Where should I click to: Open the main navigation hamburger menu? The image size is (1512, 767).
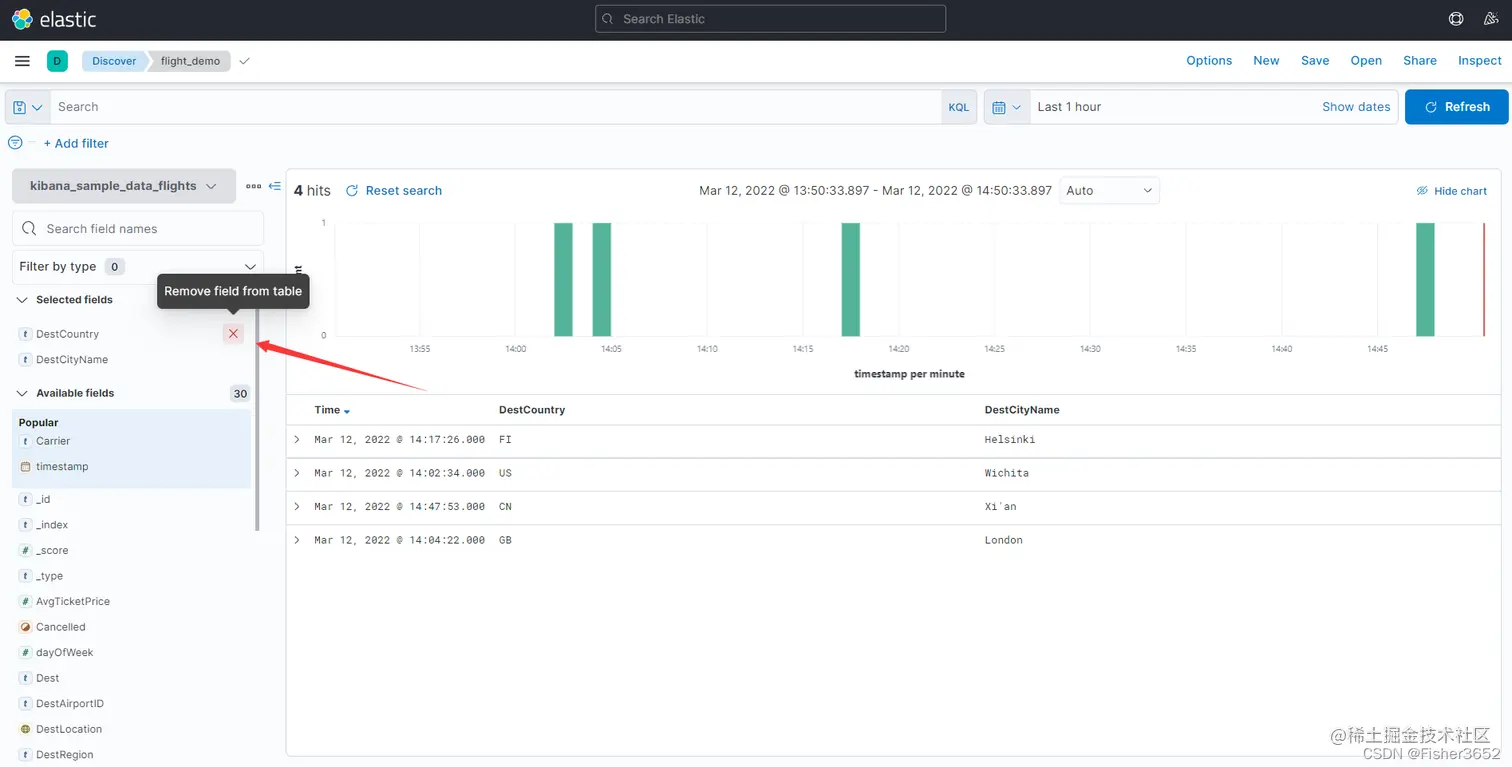[x=22, y=61]
